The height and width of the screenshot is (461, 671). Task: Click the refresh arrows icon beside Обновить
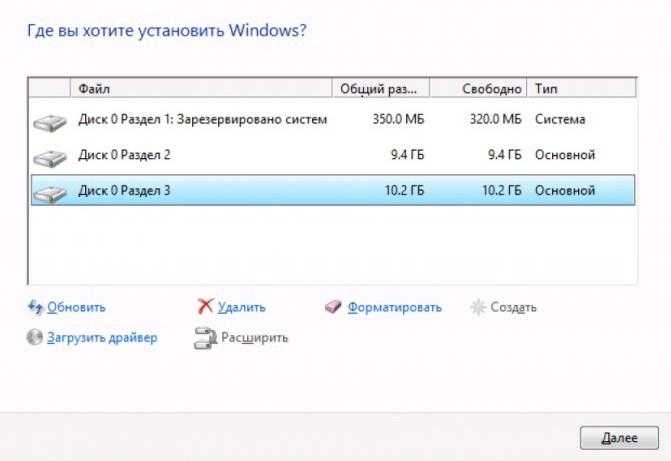pyautogui.click(x=35, y=307)
